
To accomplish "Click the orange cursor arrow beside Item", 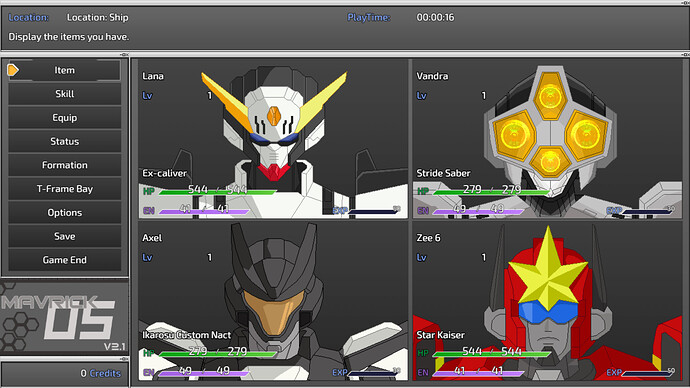I will (13, 70).
